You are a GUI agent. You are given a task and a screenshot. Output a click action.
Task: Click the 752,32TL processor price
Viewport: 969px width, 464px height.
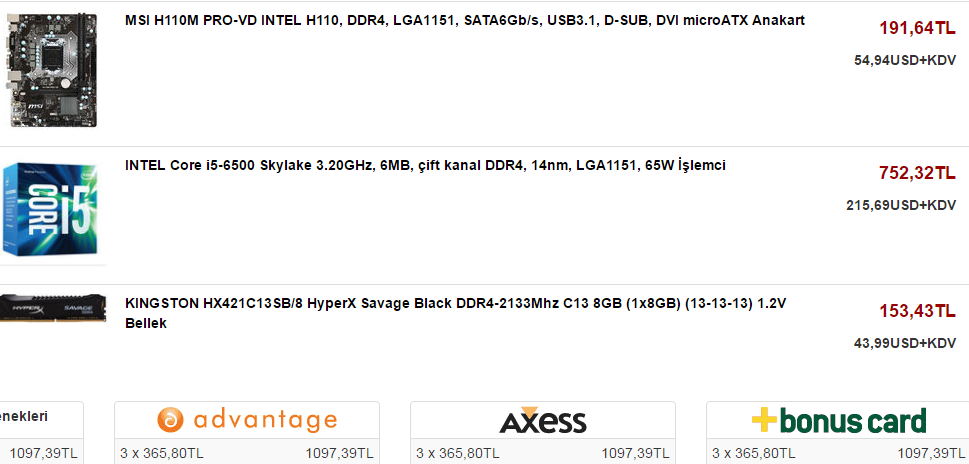click(917, 174)
